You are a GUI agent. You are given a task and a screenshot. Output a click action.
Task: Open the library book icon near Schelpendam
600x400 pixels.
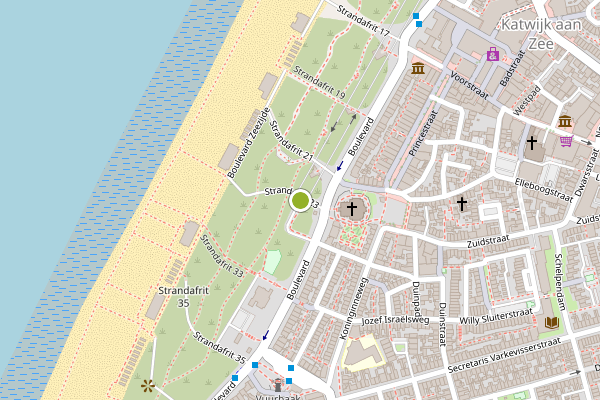tap(552, 323)
